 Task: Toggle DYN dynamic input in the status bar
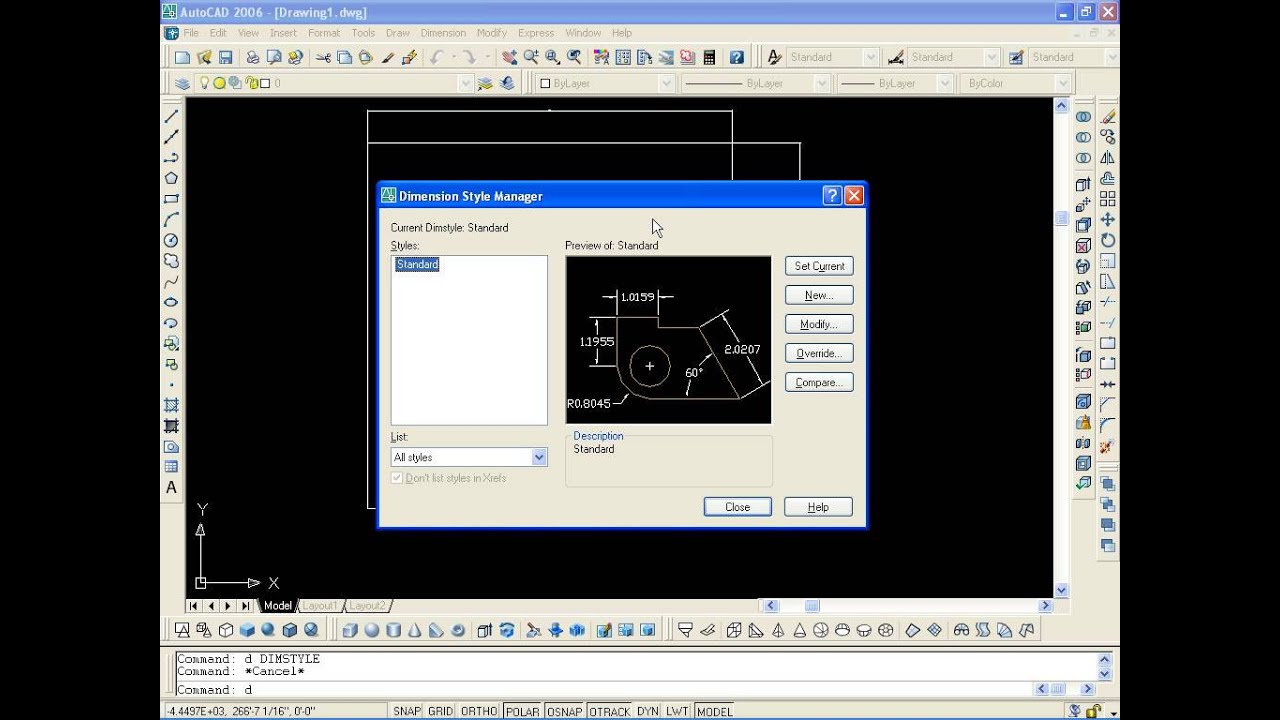click(648, 711)
